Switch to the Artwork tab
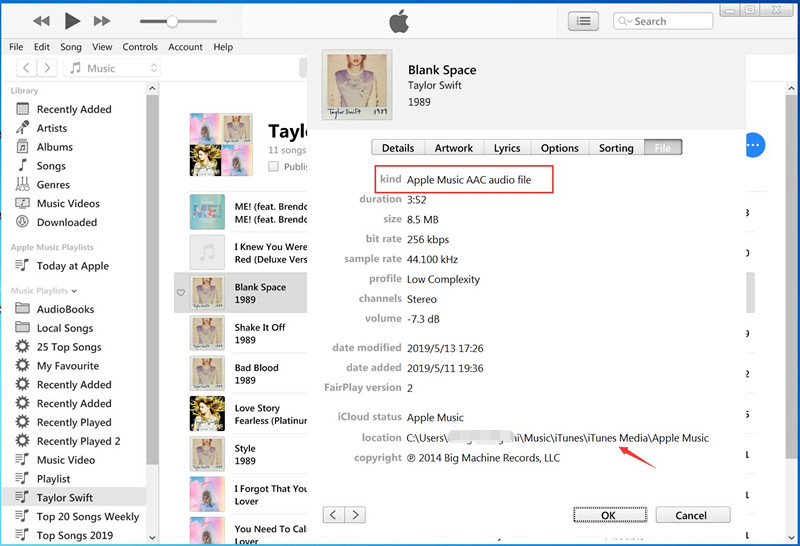Image resolution: width=800 pixels, height=546 pixels. pos(454,148)
